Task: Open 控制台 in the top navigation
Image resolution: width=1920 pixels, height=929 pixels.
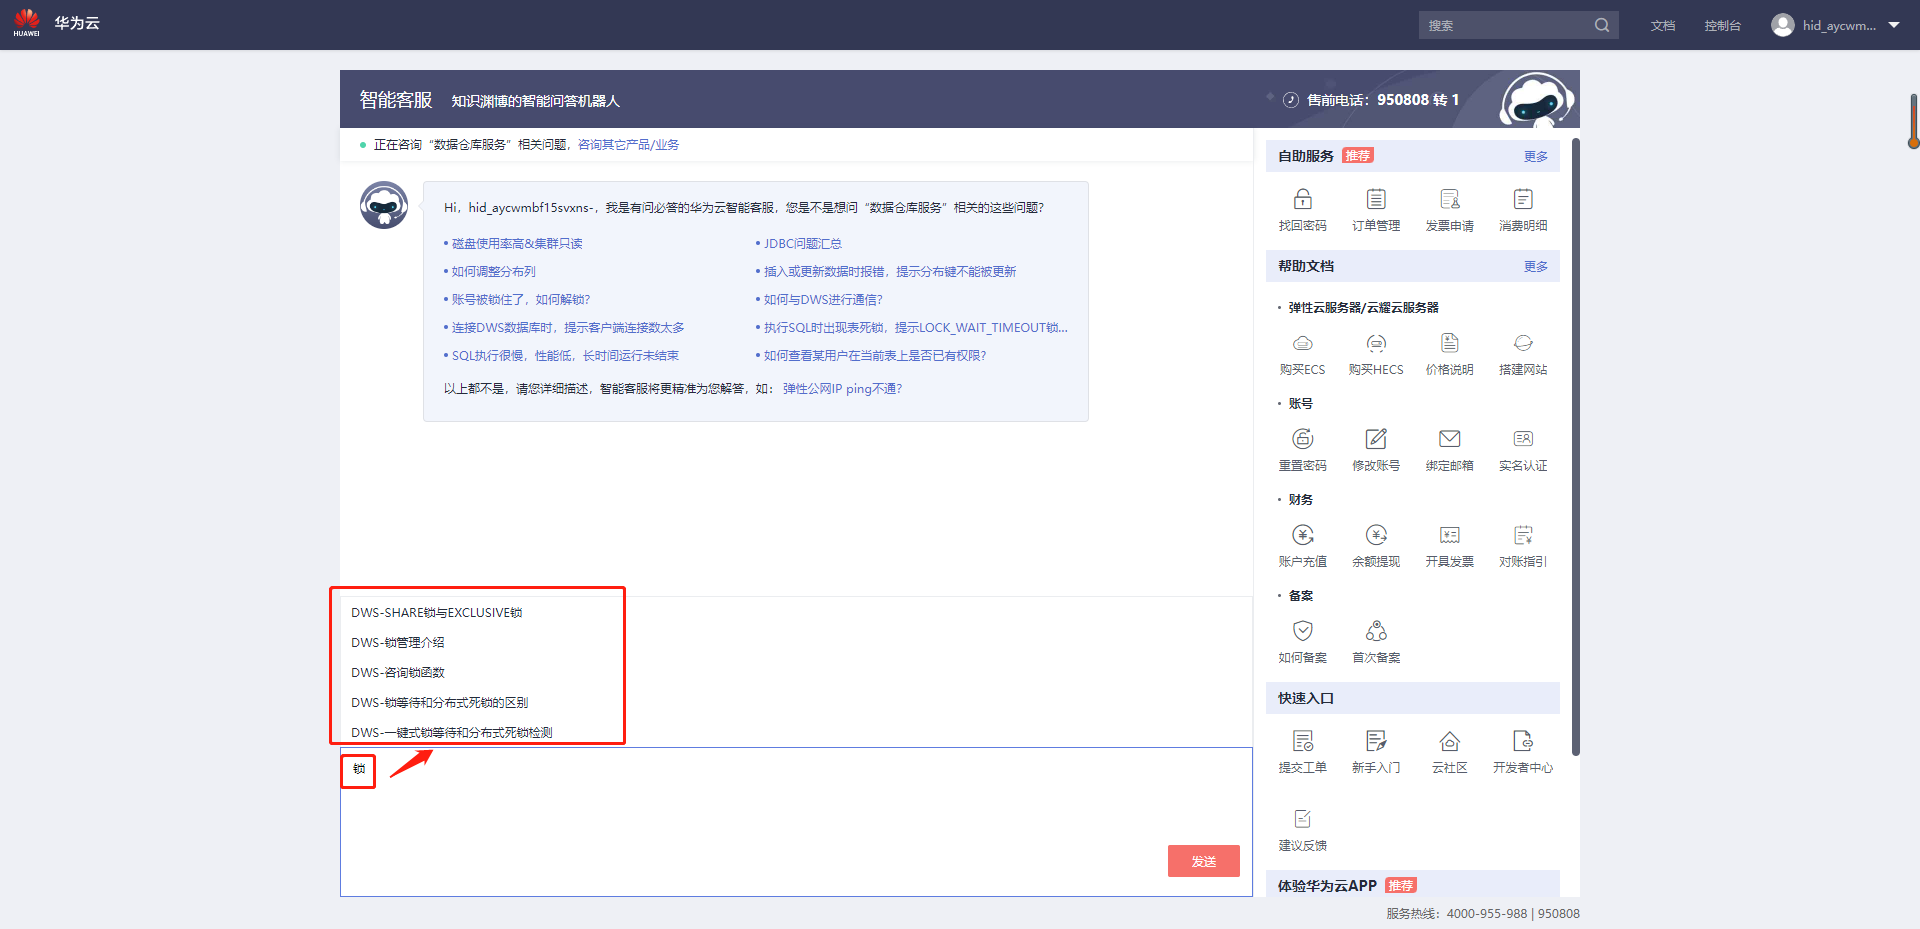Action: (x=1722, y=26)
